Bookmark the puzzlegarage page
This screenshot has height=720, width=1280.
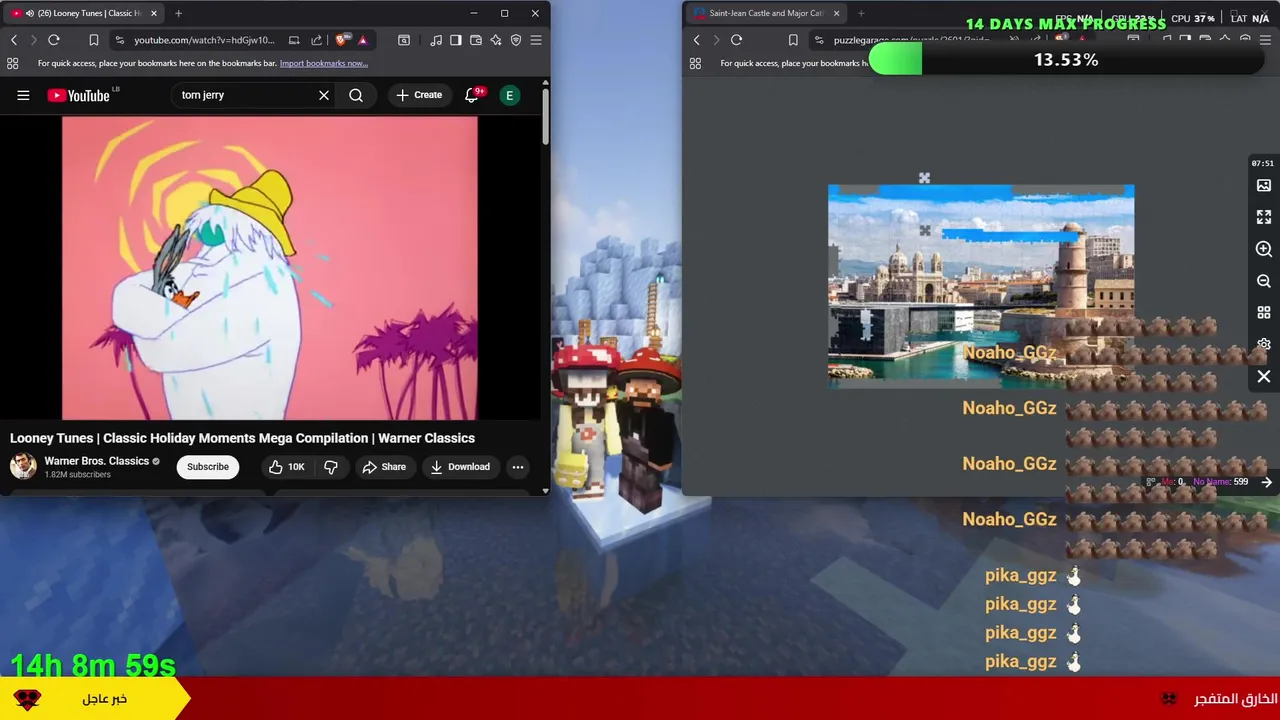(x=793, y=40)
